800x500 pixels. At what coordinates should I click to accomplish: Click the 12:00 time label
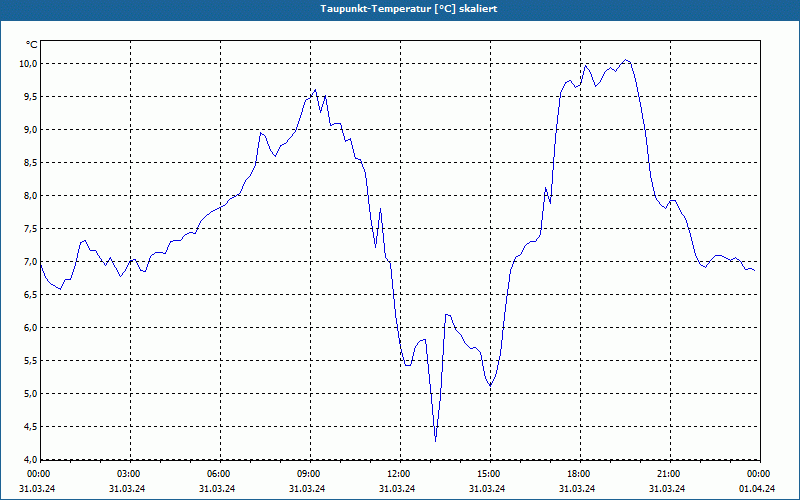[x=400, y=474]
